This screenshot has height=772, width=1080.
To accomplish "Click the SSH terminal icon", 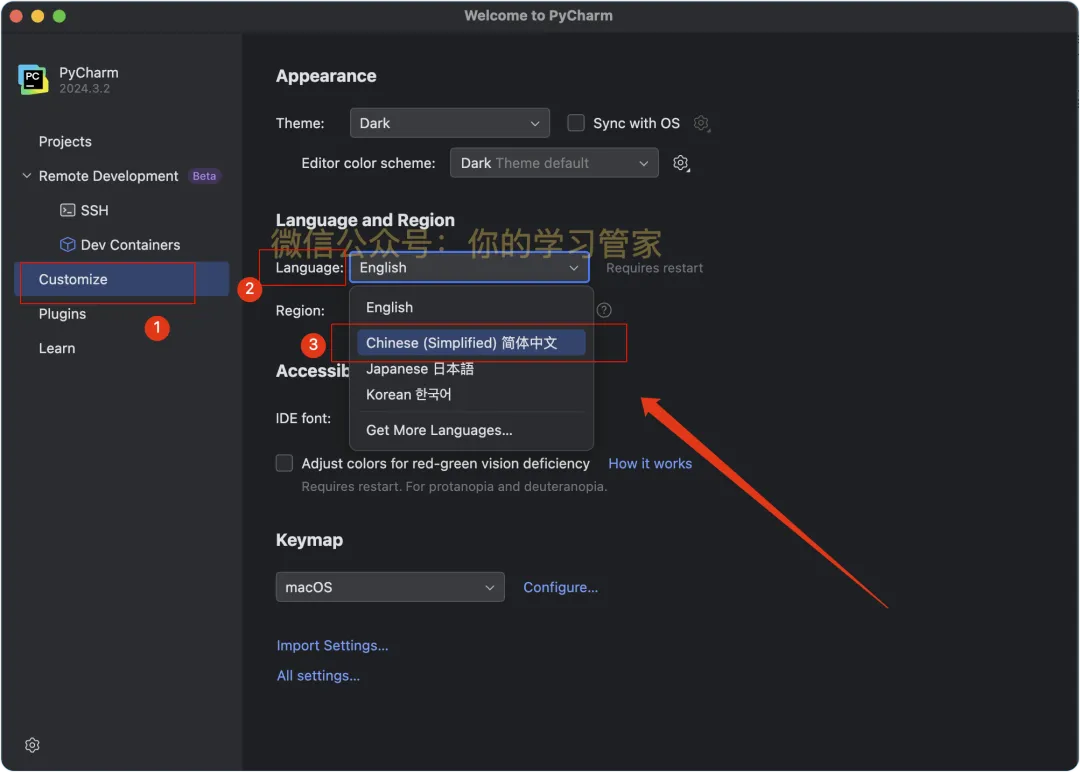I will [68, 210].
